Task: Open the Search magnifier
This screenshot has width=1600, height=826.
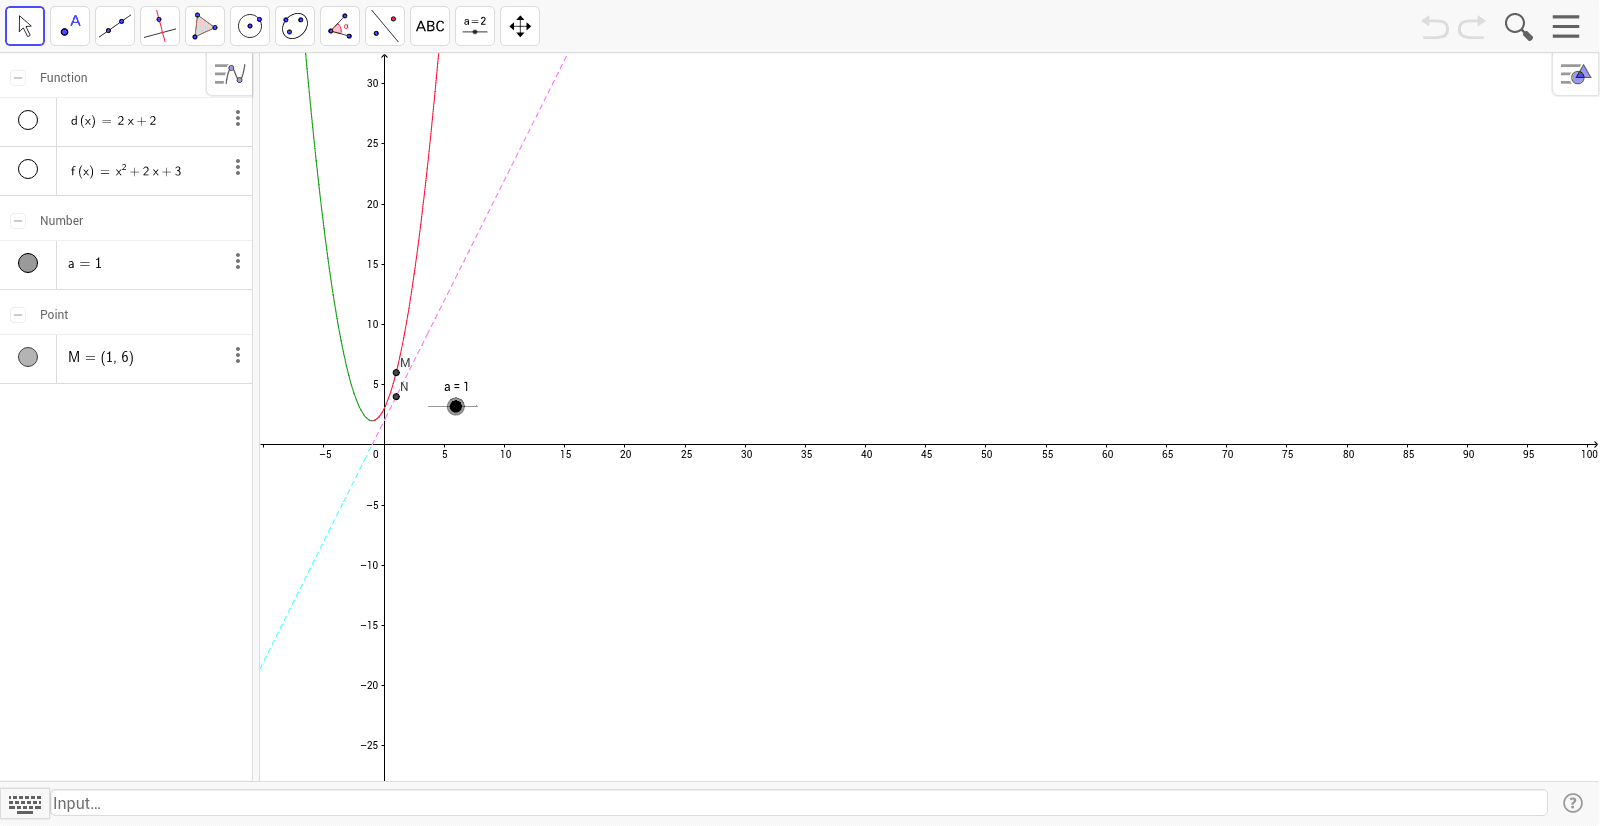Action: (x=1518, y=27)
